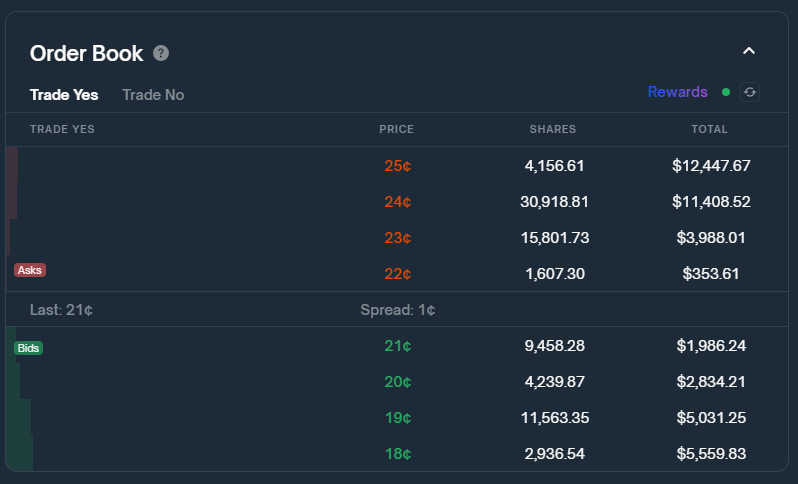The image size is (798, 484).
Task: Click the Spread: 1¢ indicator
Action: (397, 310)
